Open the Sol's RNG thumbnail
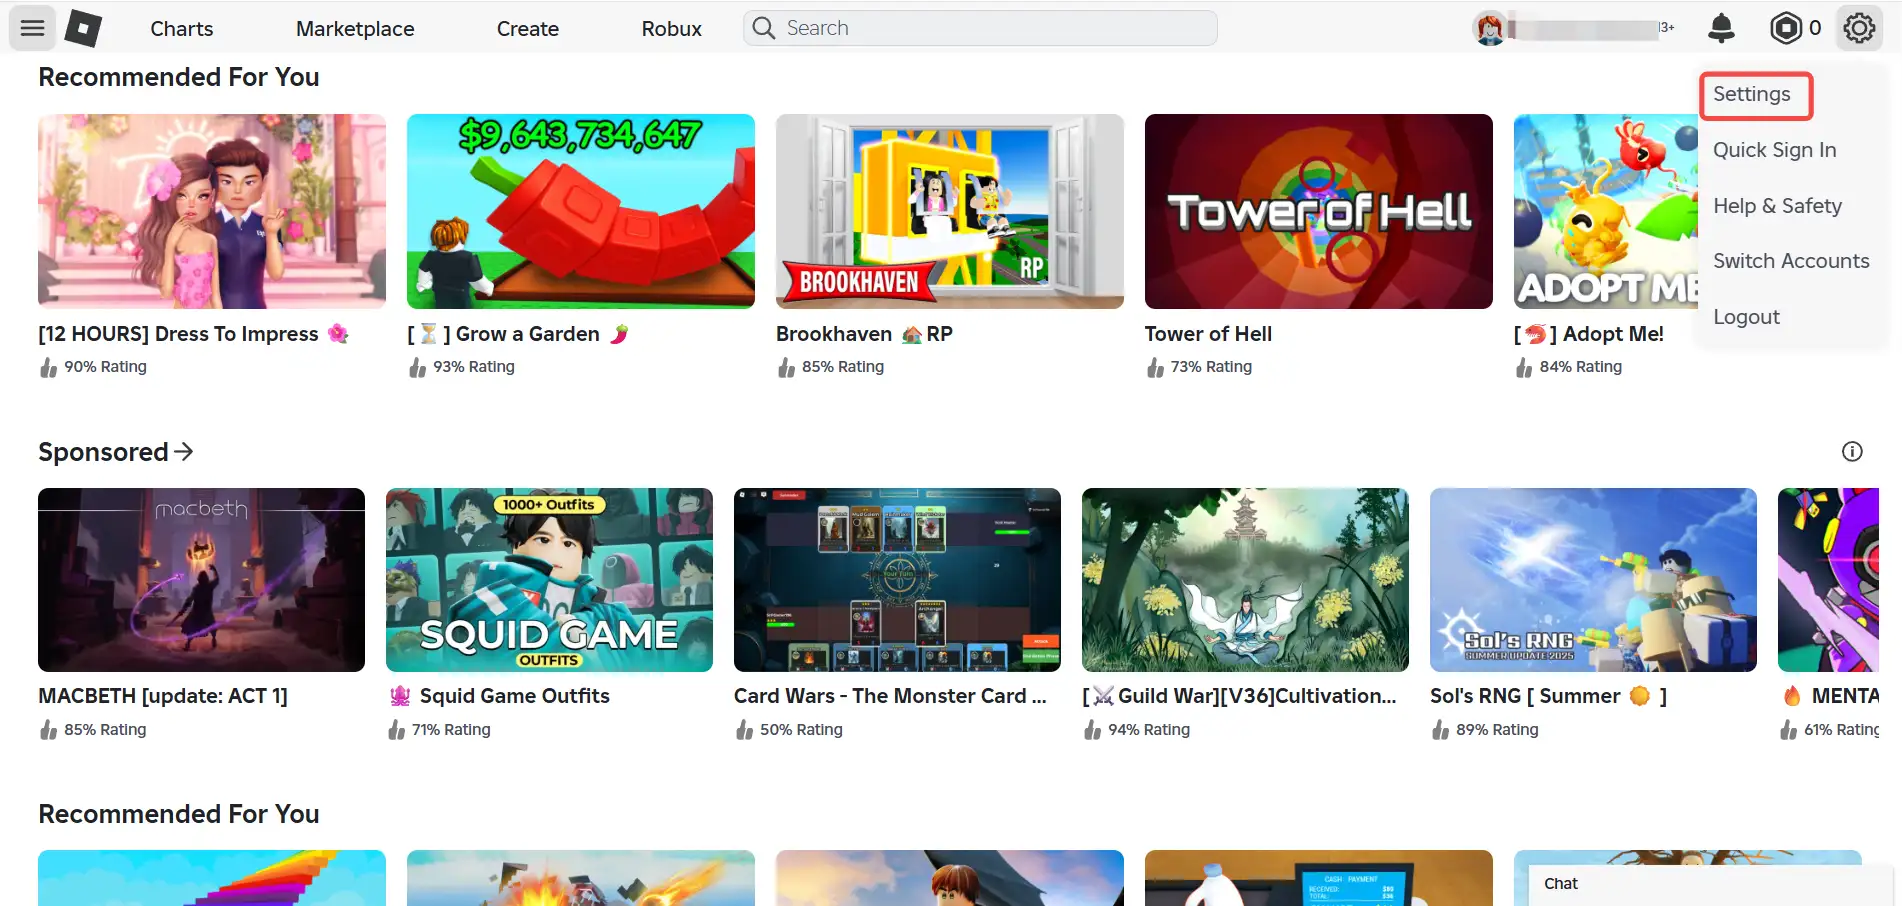 pyautogui.click(x=1593, y=580)
